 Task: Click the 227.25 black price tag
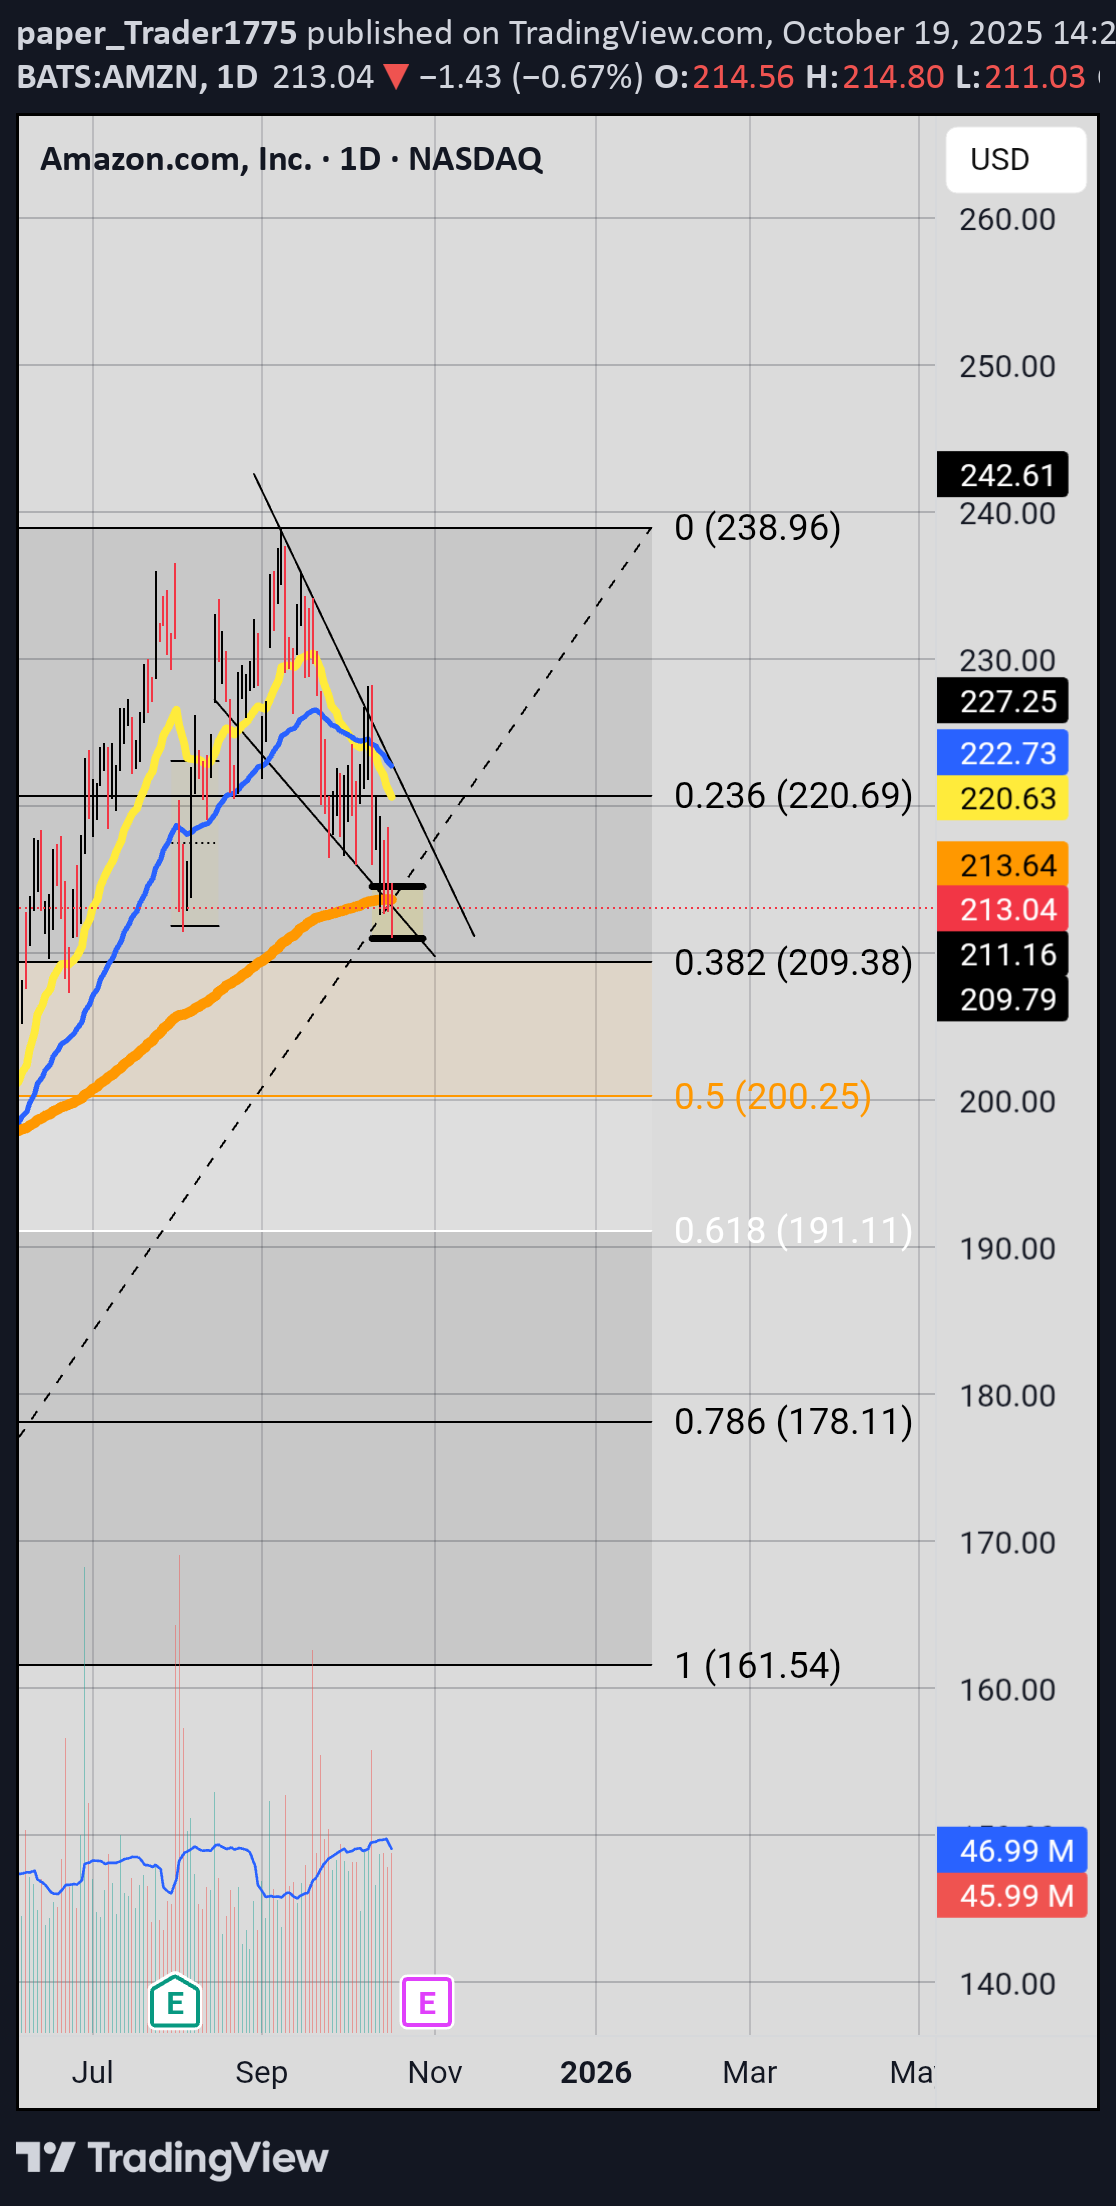(1003, 701)
